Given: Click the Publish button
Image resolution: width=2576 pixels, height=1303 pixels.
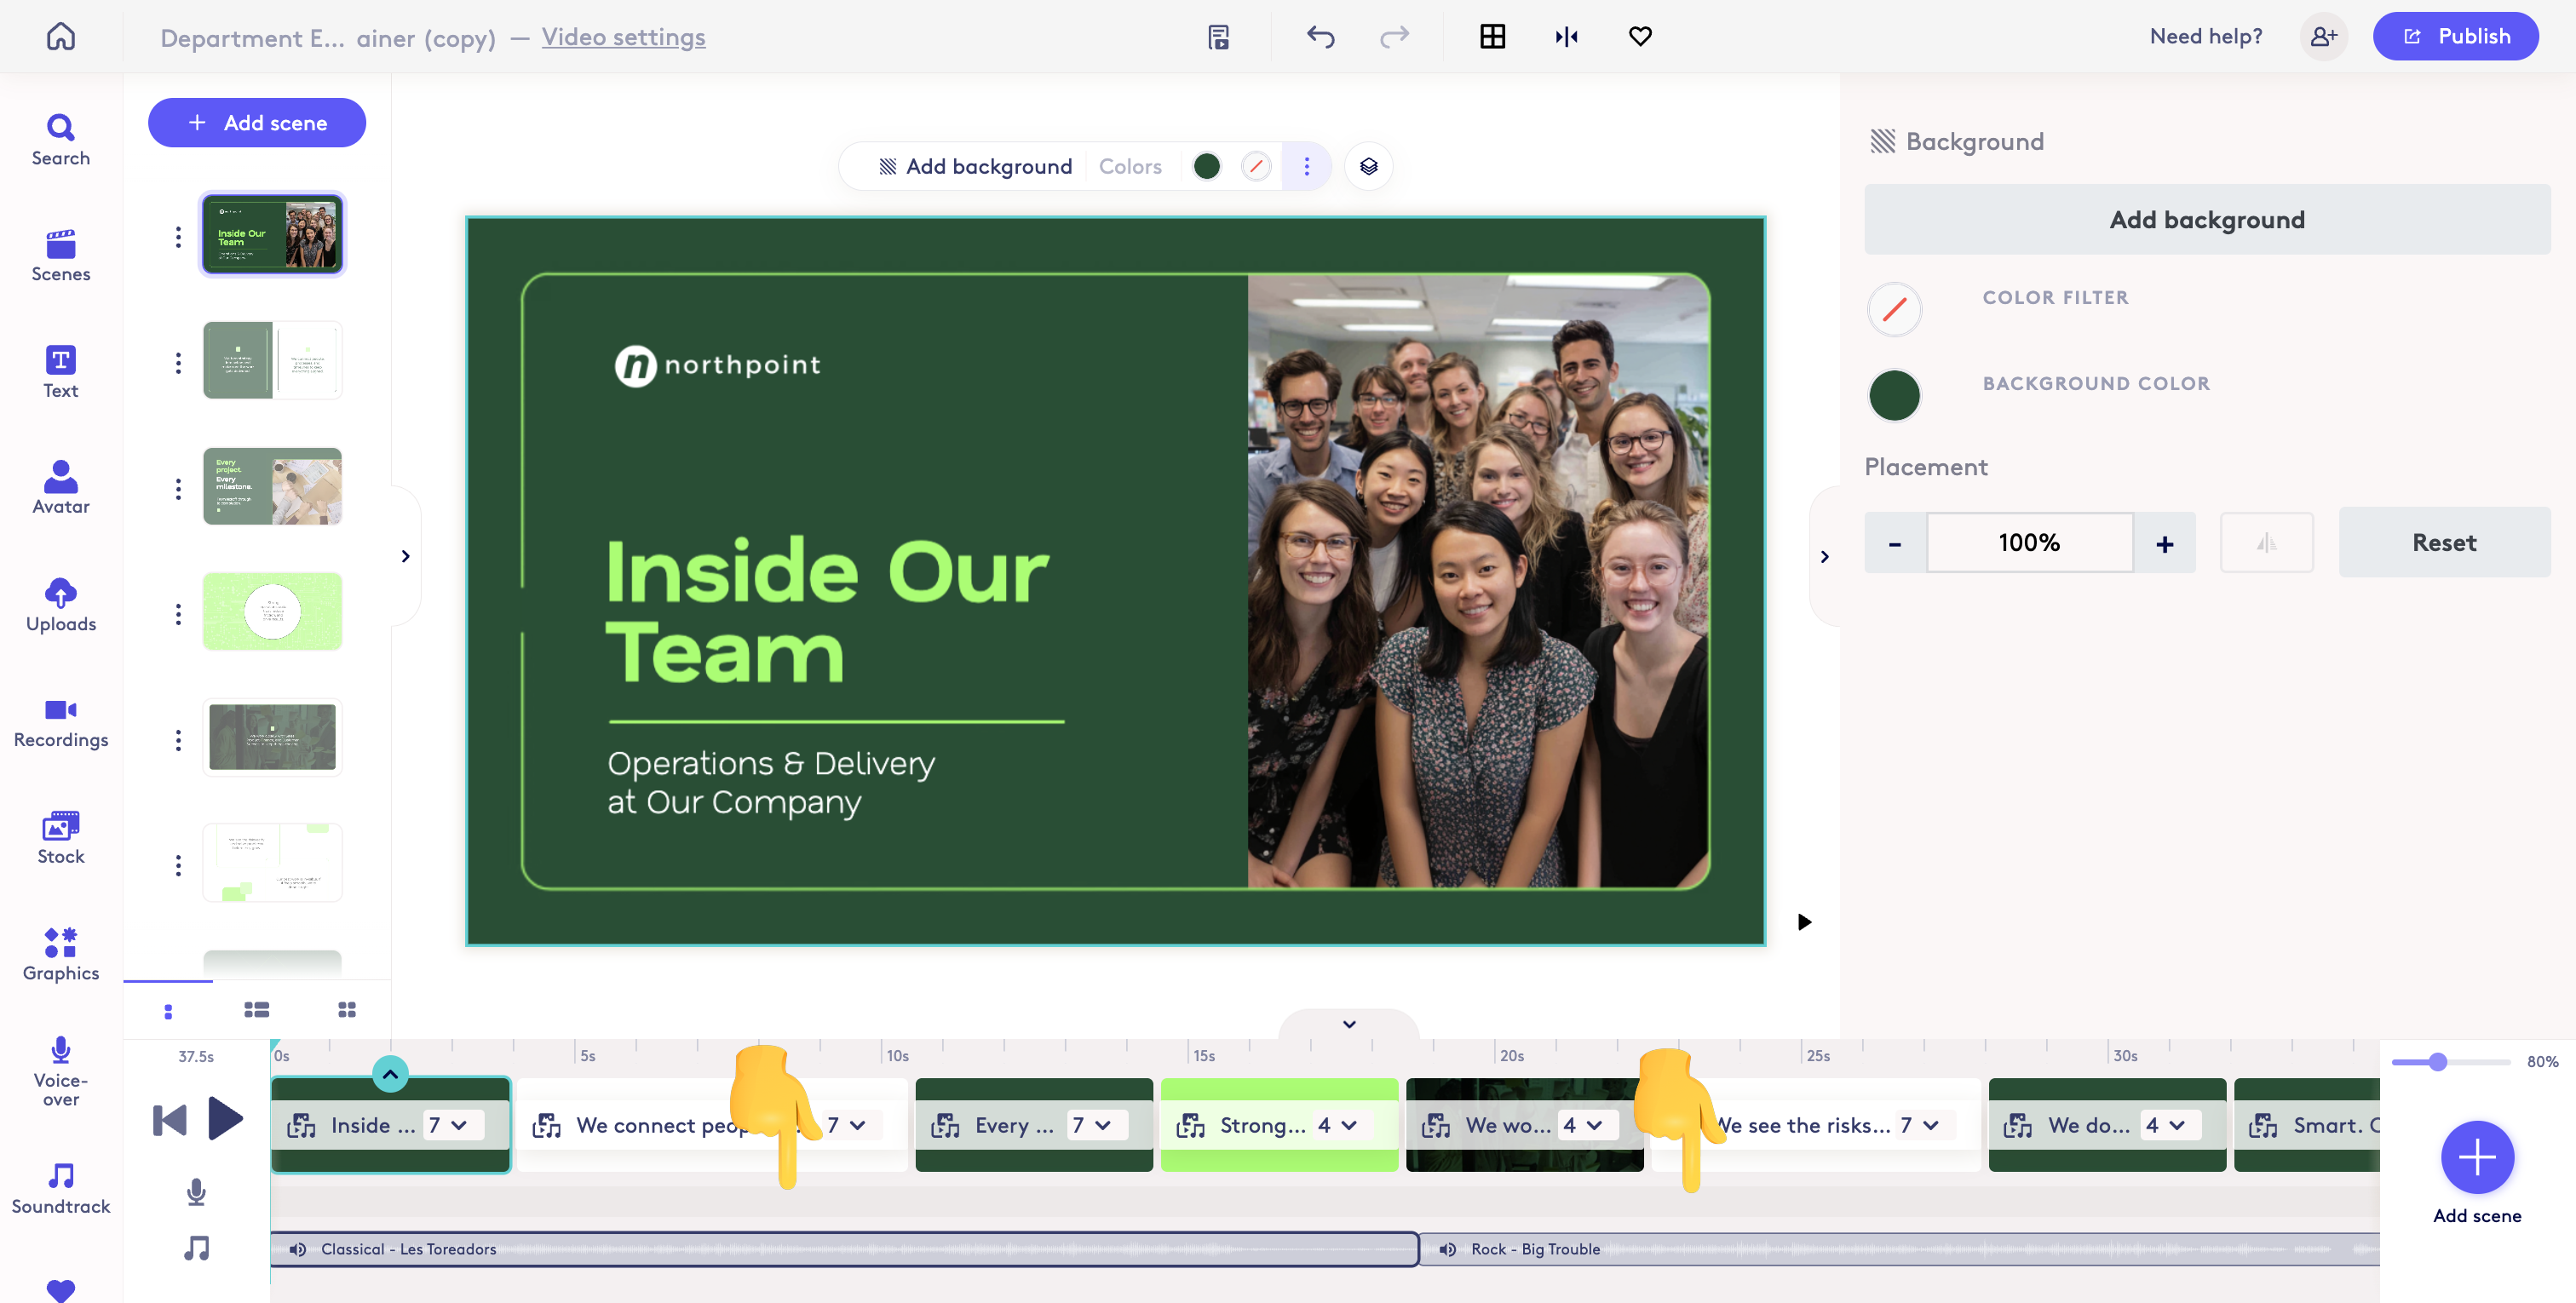Looking at the screenshot, I should click(2455, 37).
